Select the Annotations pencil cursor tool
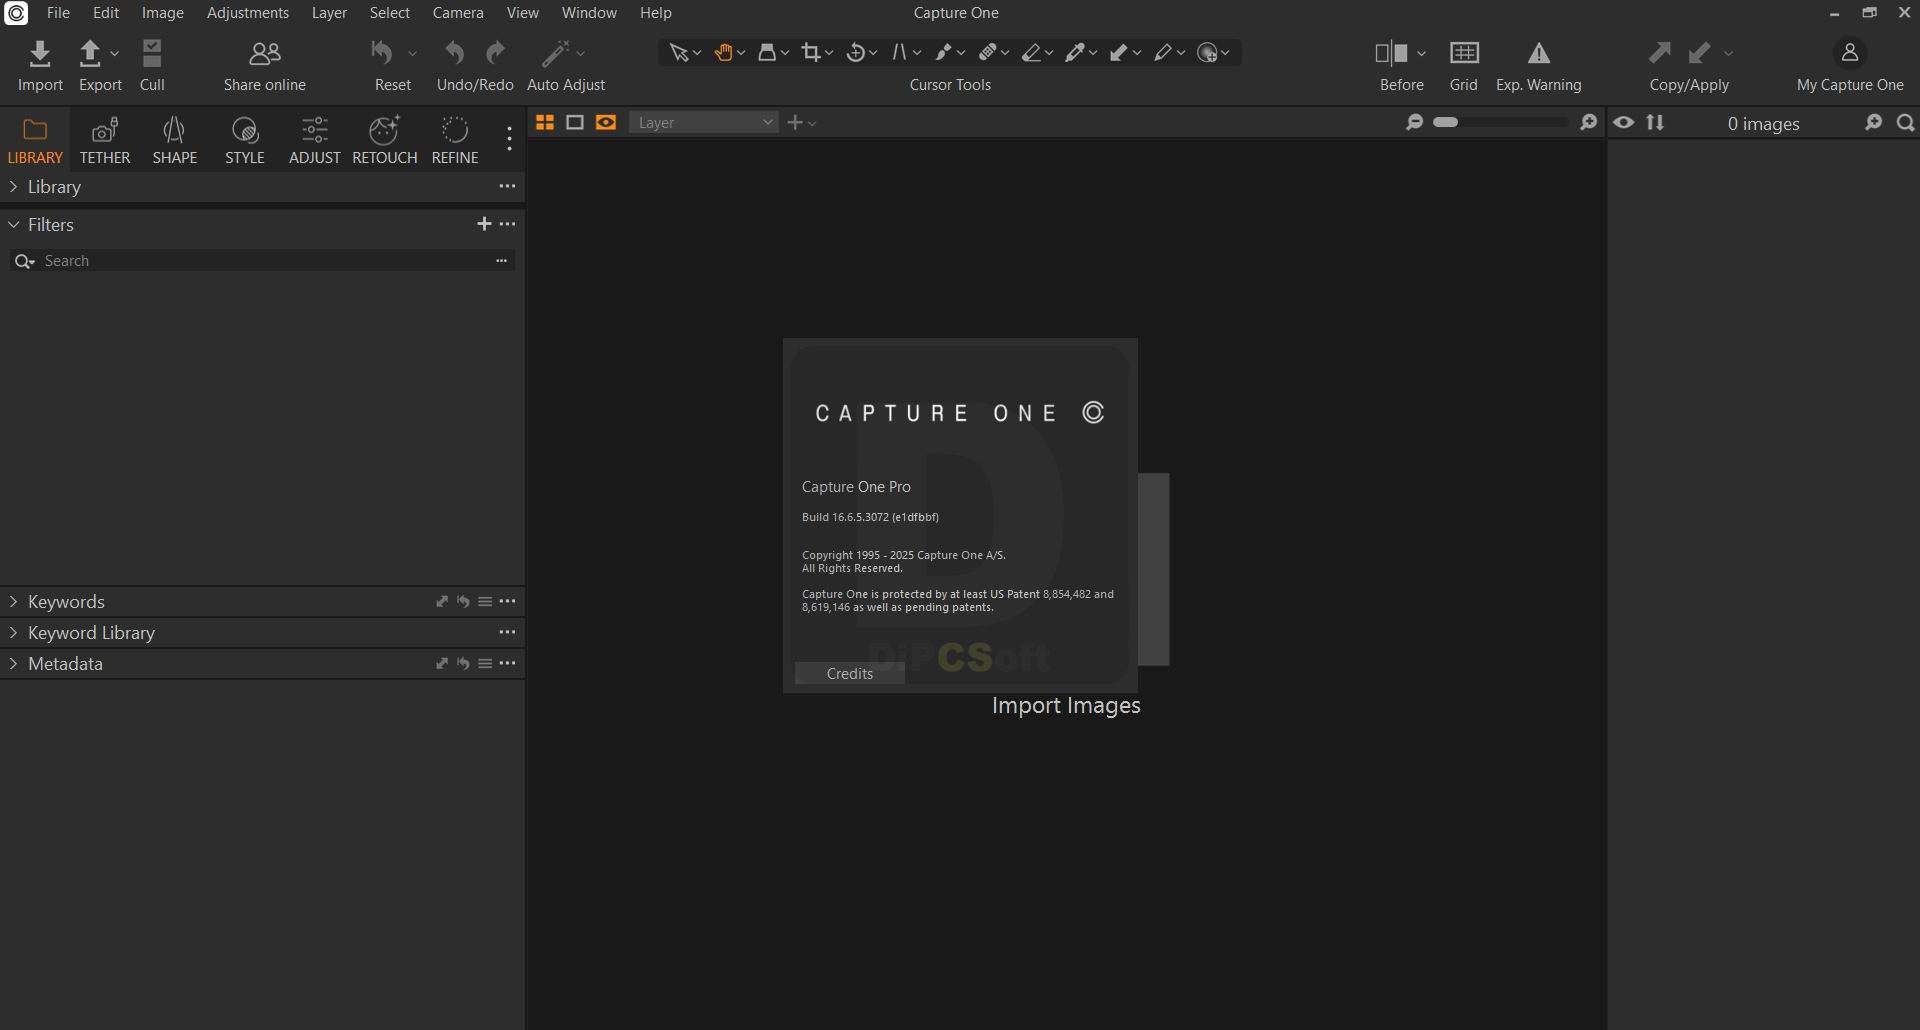The image size is (1920, 1030). pos(1163,53)
